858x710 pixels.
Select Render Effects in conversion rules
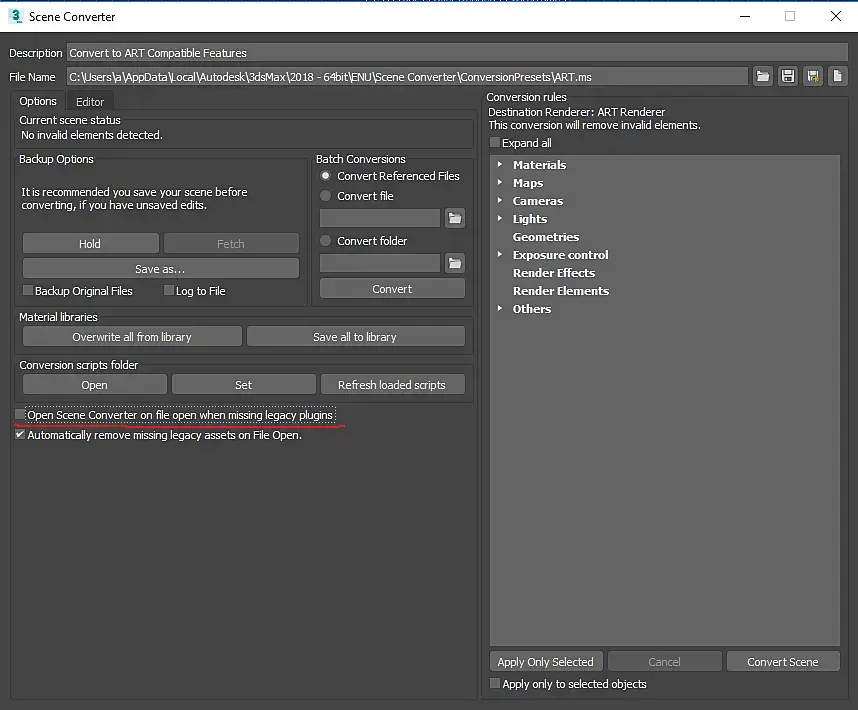pyautogui.click(x=554, y=273)
